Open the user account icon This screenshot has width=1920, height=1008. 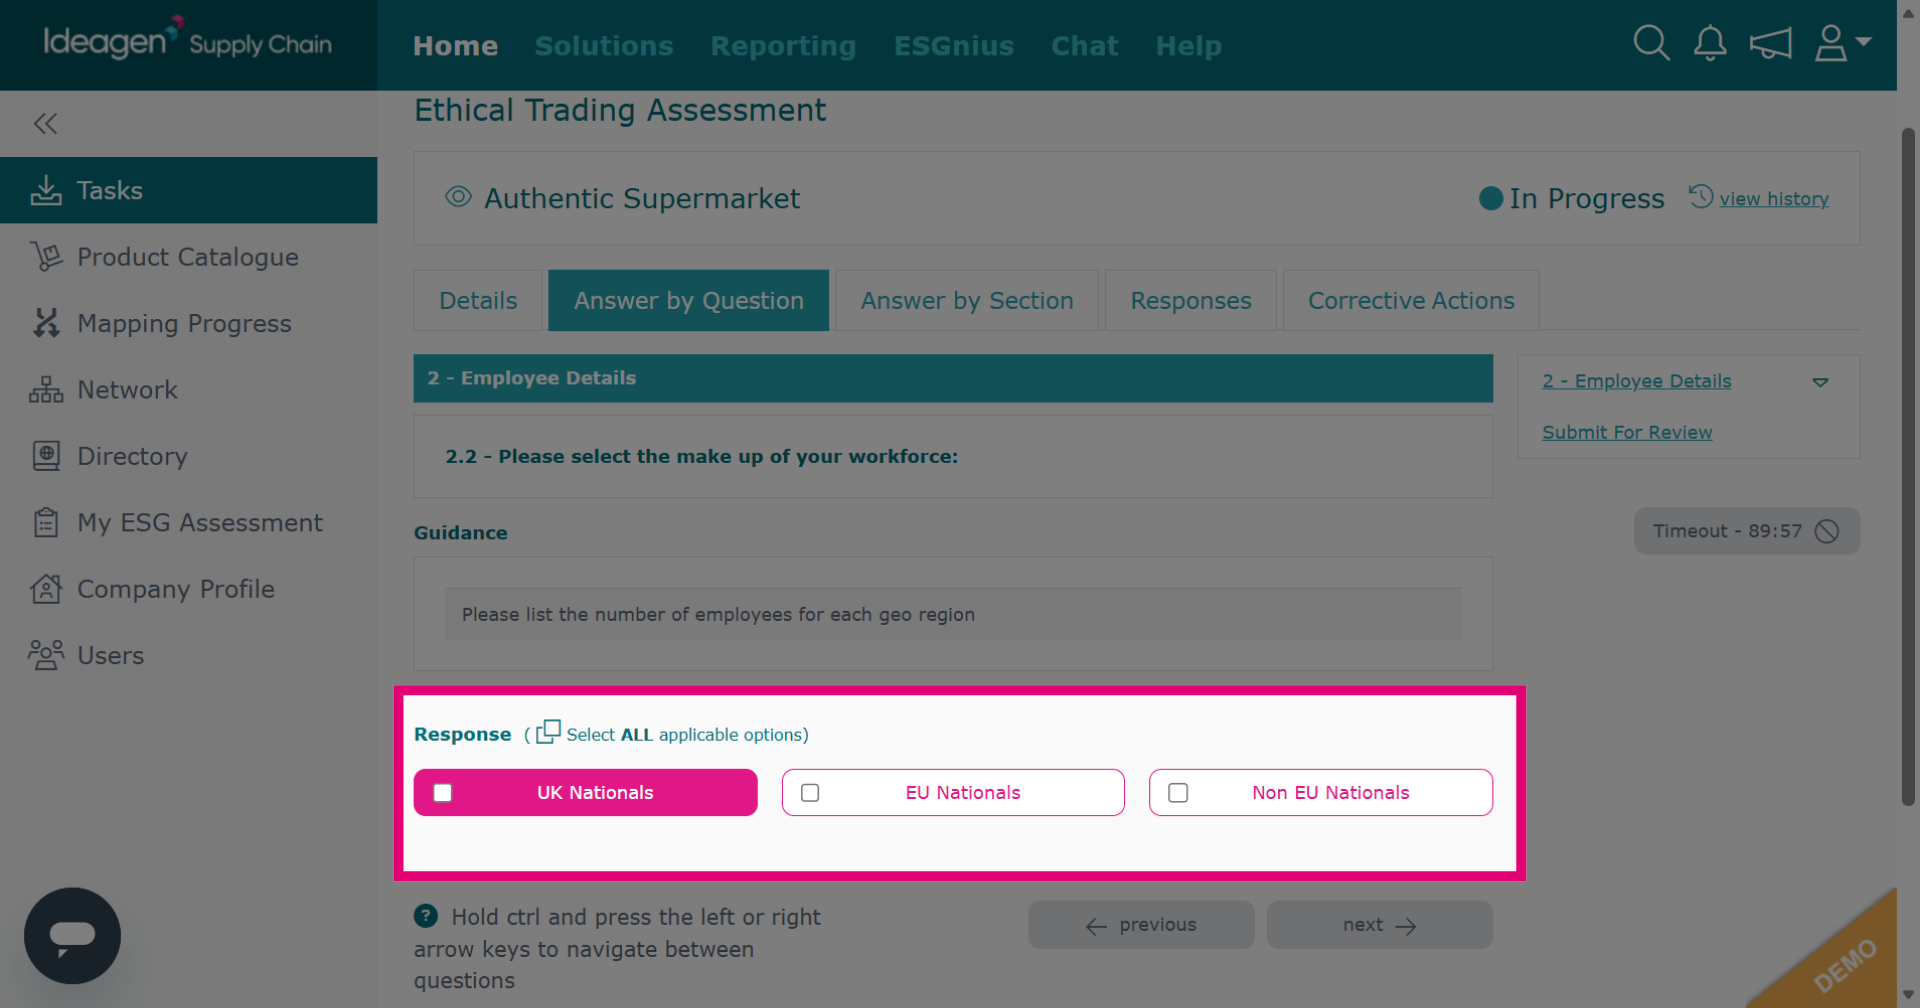(x=1831, y=43)
